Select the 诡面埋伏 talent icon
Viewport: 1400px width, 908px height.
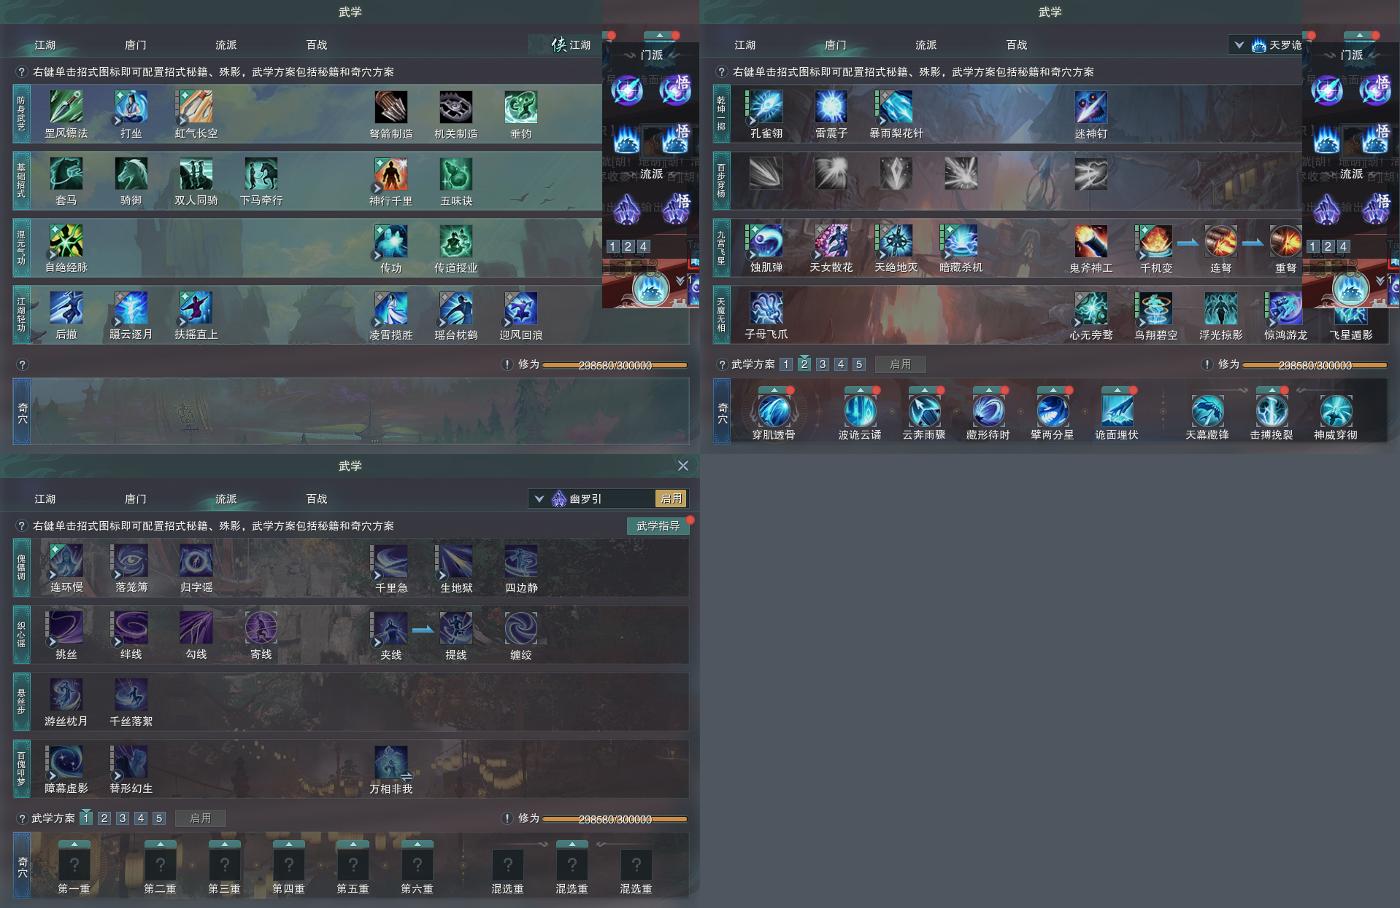[x=1117, y=410]
